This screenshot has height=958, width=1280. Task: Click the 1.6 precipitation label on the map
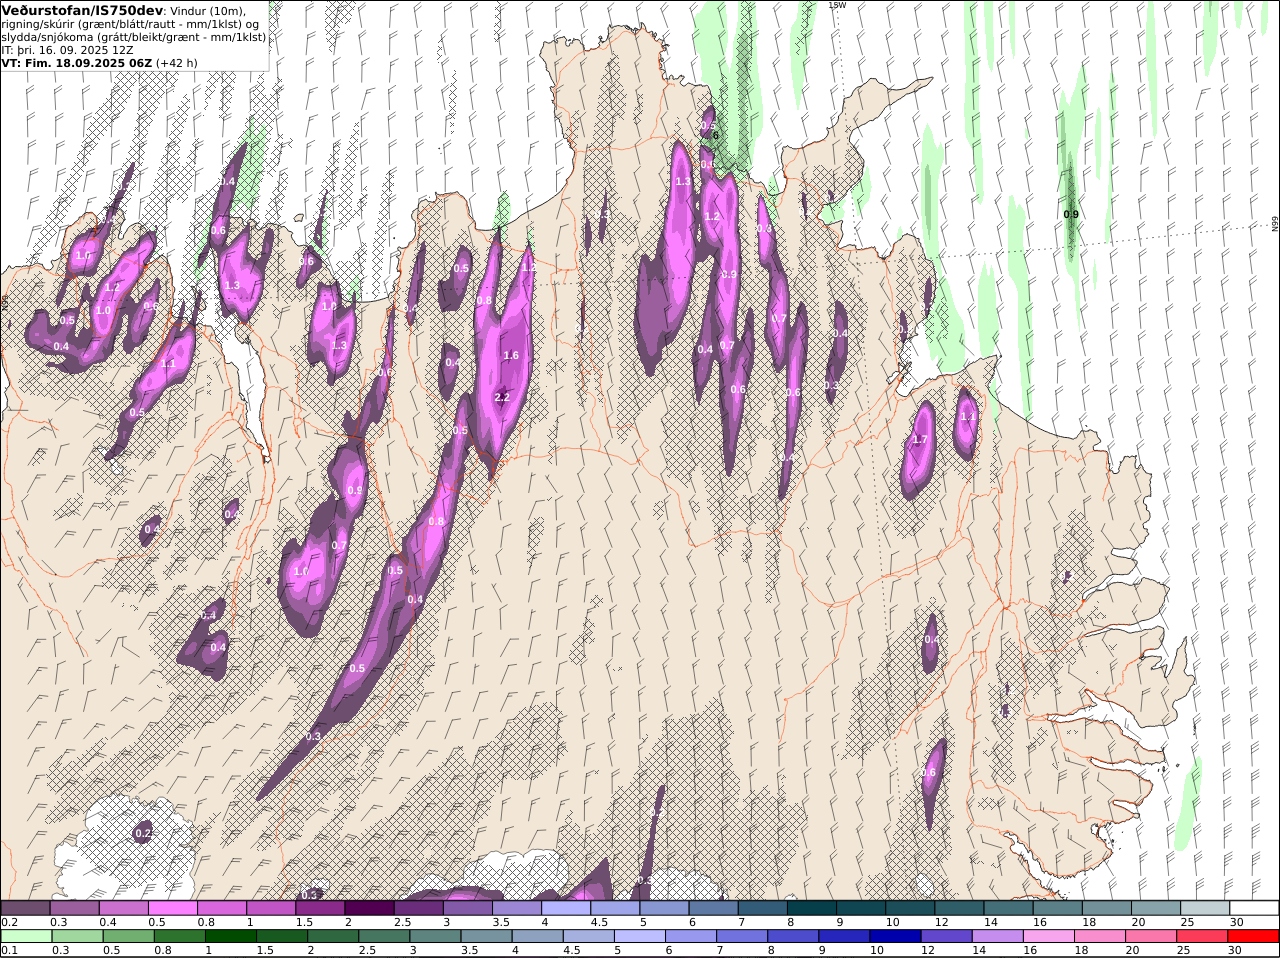511,355
